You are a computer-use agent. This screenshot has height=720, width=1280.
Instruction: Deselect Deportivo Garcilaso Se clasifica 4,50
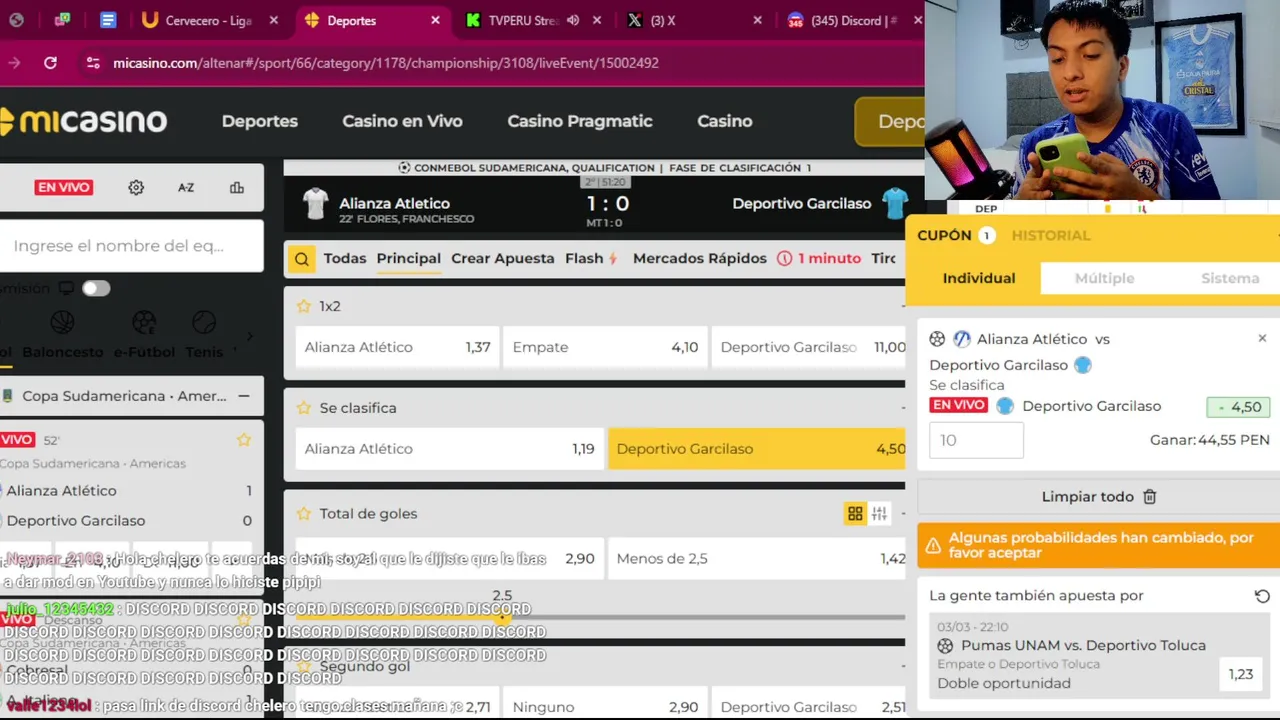point(757,449)
